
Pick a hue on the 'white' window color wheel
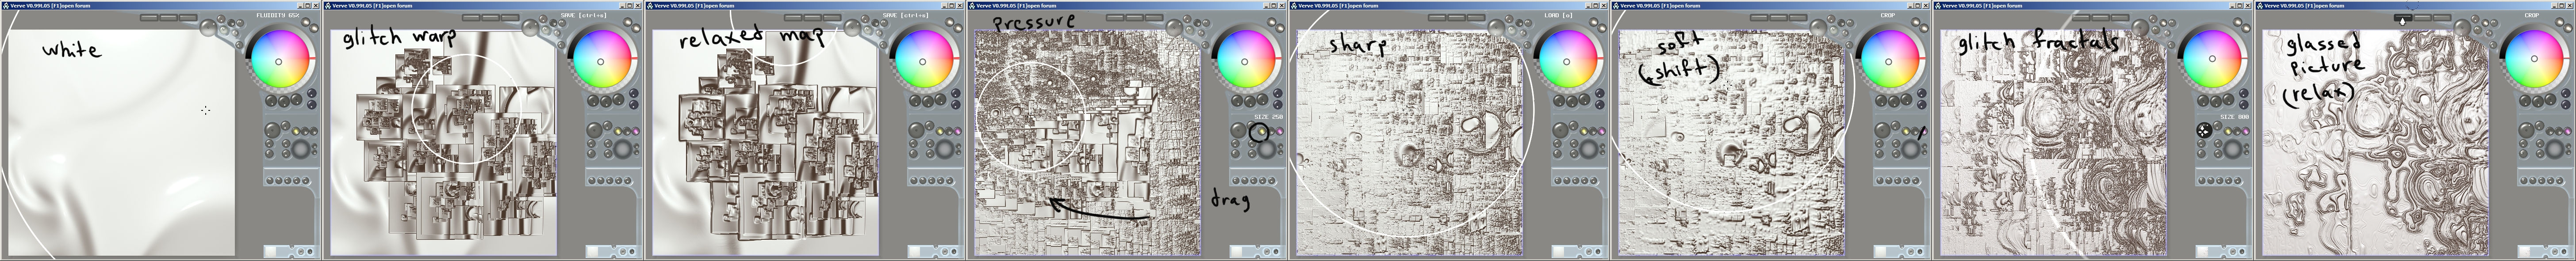point(278,61)
